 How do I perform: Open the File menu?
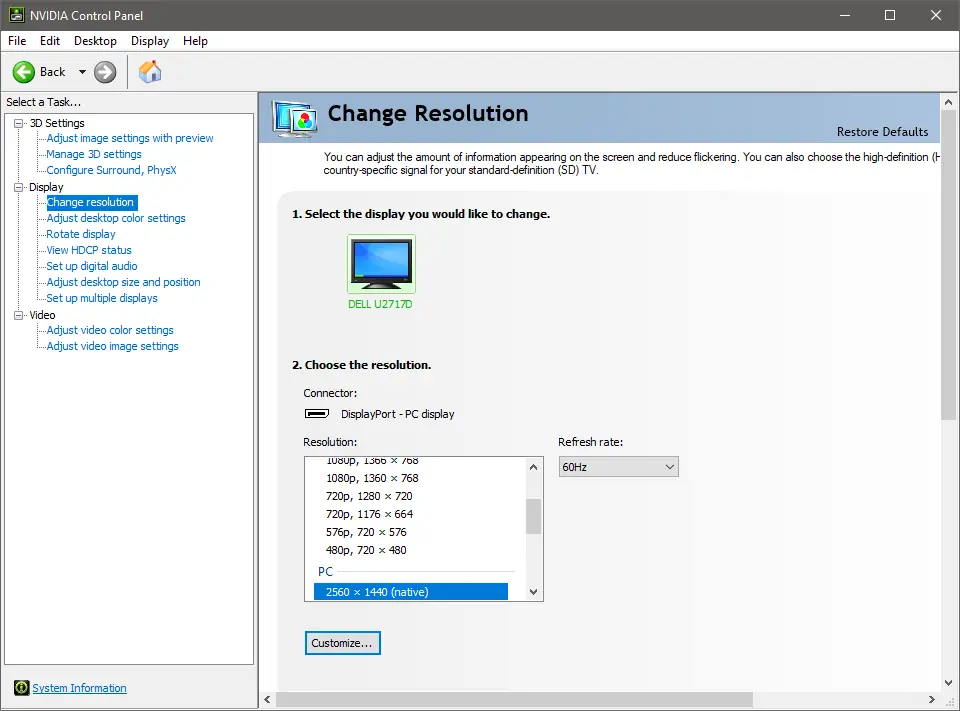click(x=17, y=41)
